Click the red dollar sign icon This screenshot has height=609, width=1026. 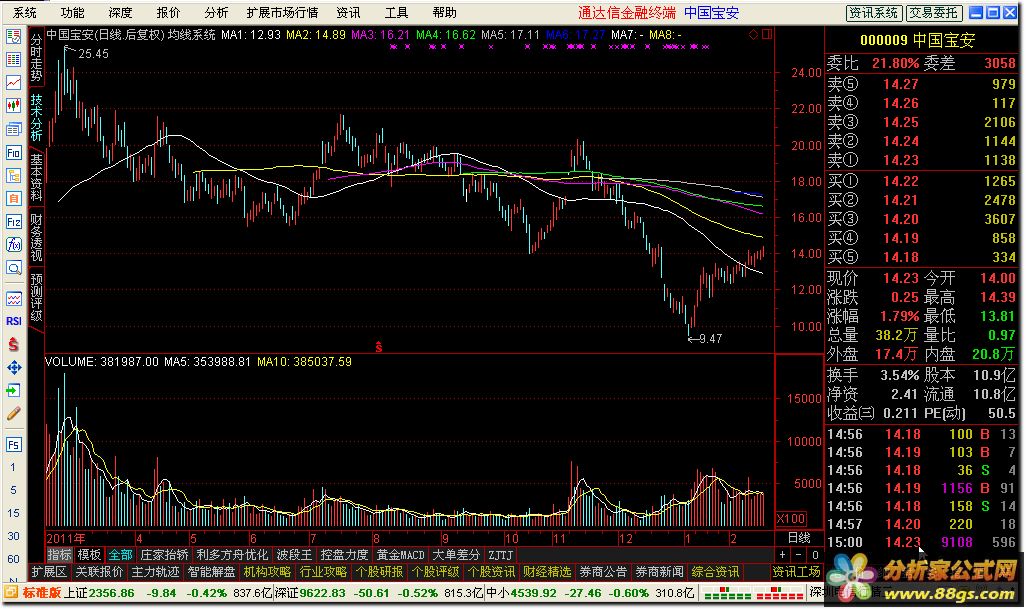(x=14, y=344)
